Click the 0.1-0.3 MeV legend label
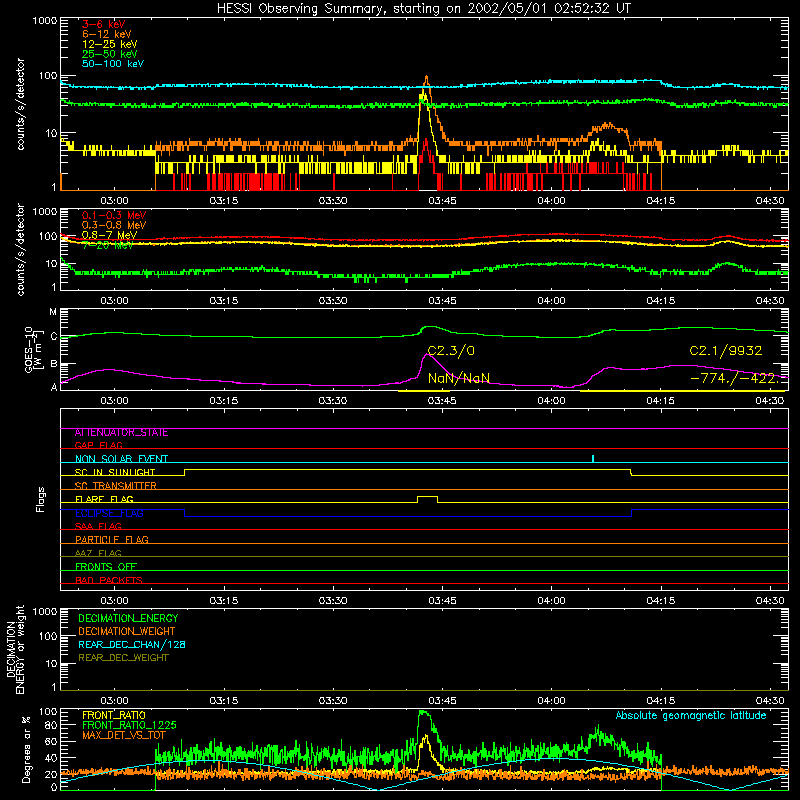 point(114,215)
